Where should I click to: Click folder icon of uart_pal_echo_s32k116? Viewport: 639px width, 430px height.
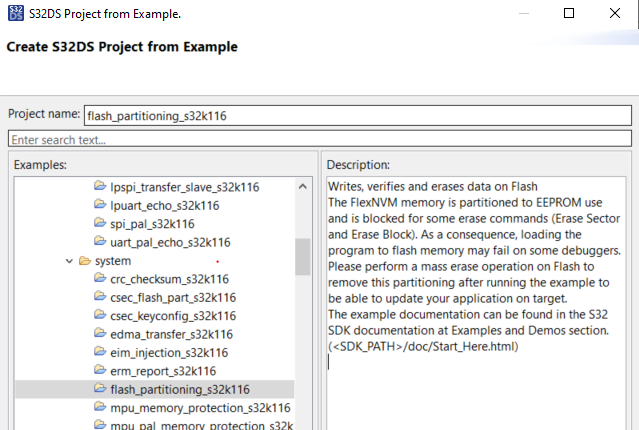pyautogui.click(x=100, y=241)
